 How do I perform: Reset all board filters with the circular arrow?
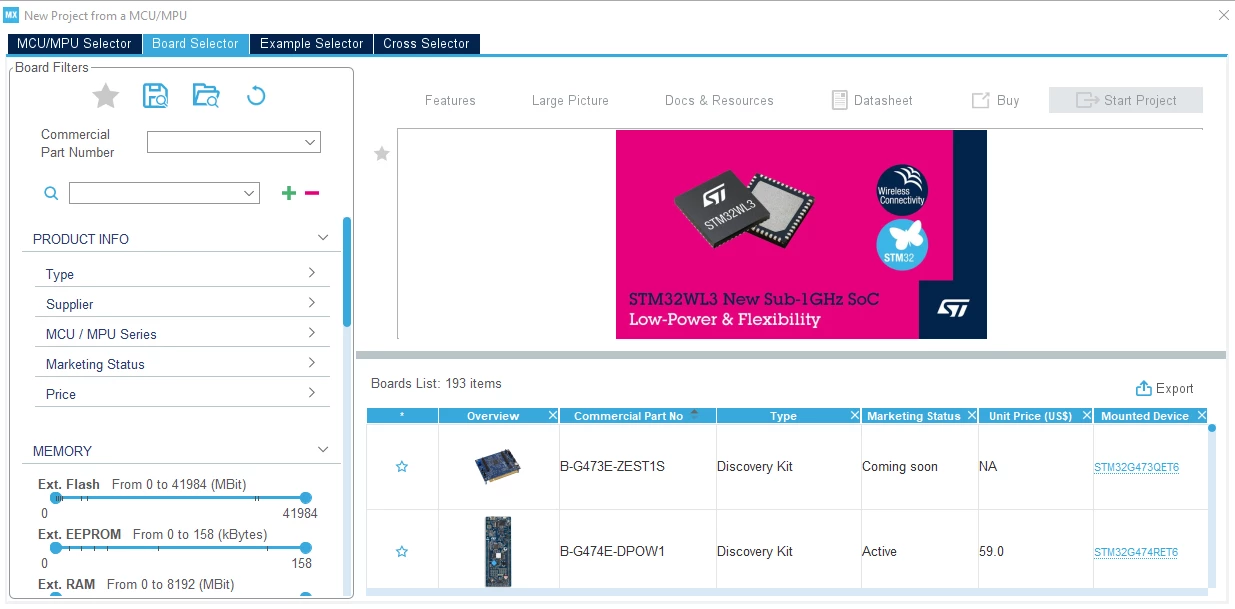[x=256, y=96]
